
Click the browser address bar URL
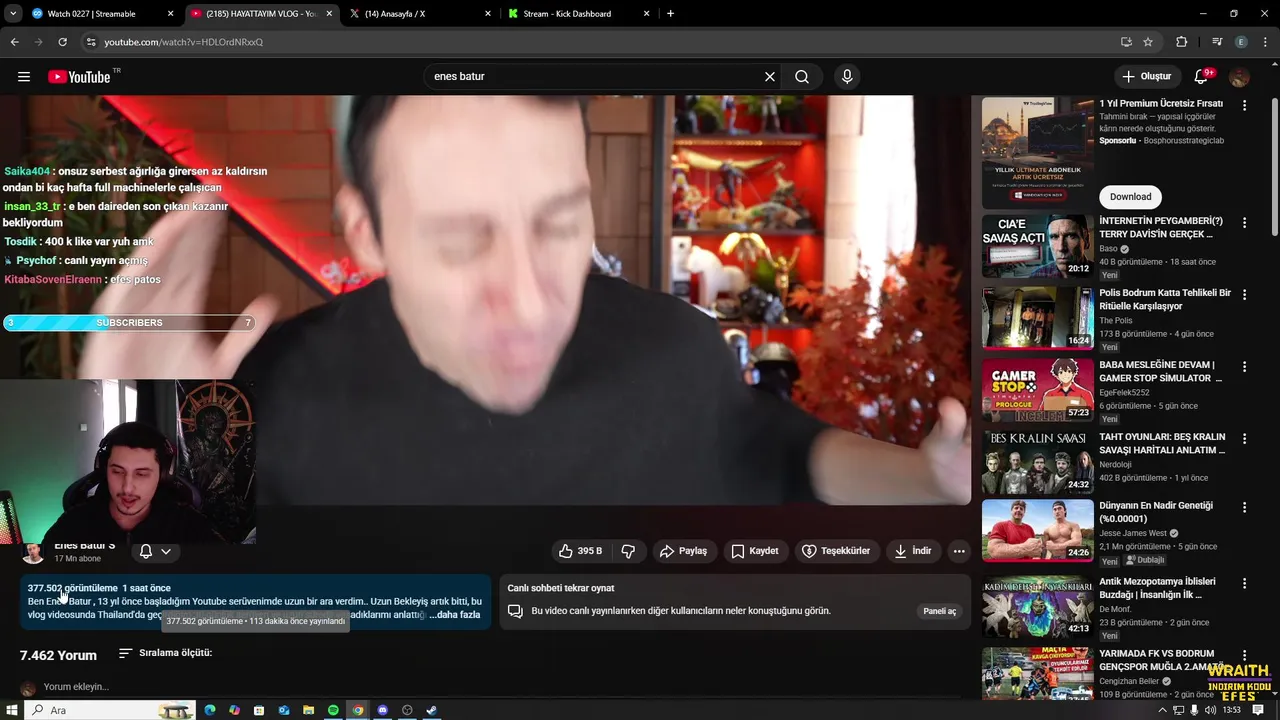184,42
